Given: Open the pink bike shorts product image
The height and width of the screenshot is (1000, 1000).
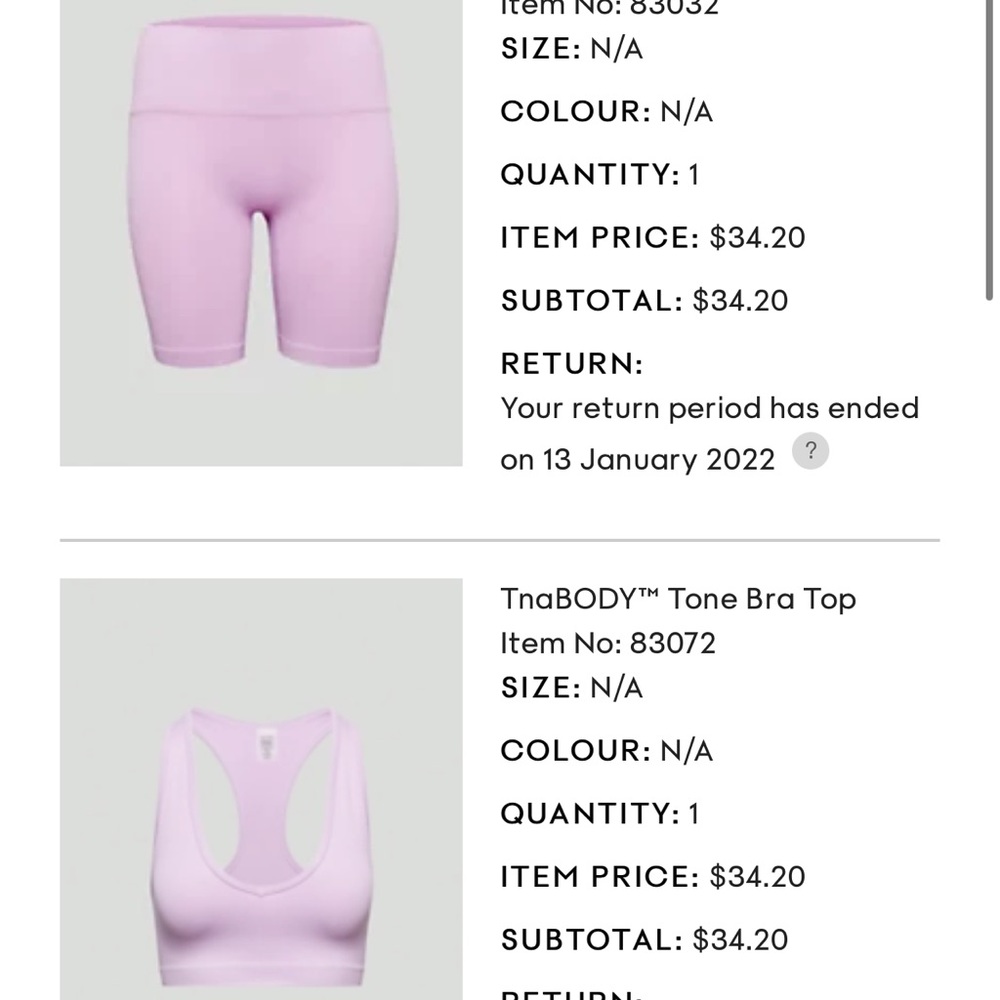Looking at the screenshot, I should pos(261,233).
